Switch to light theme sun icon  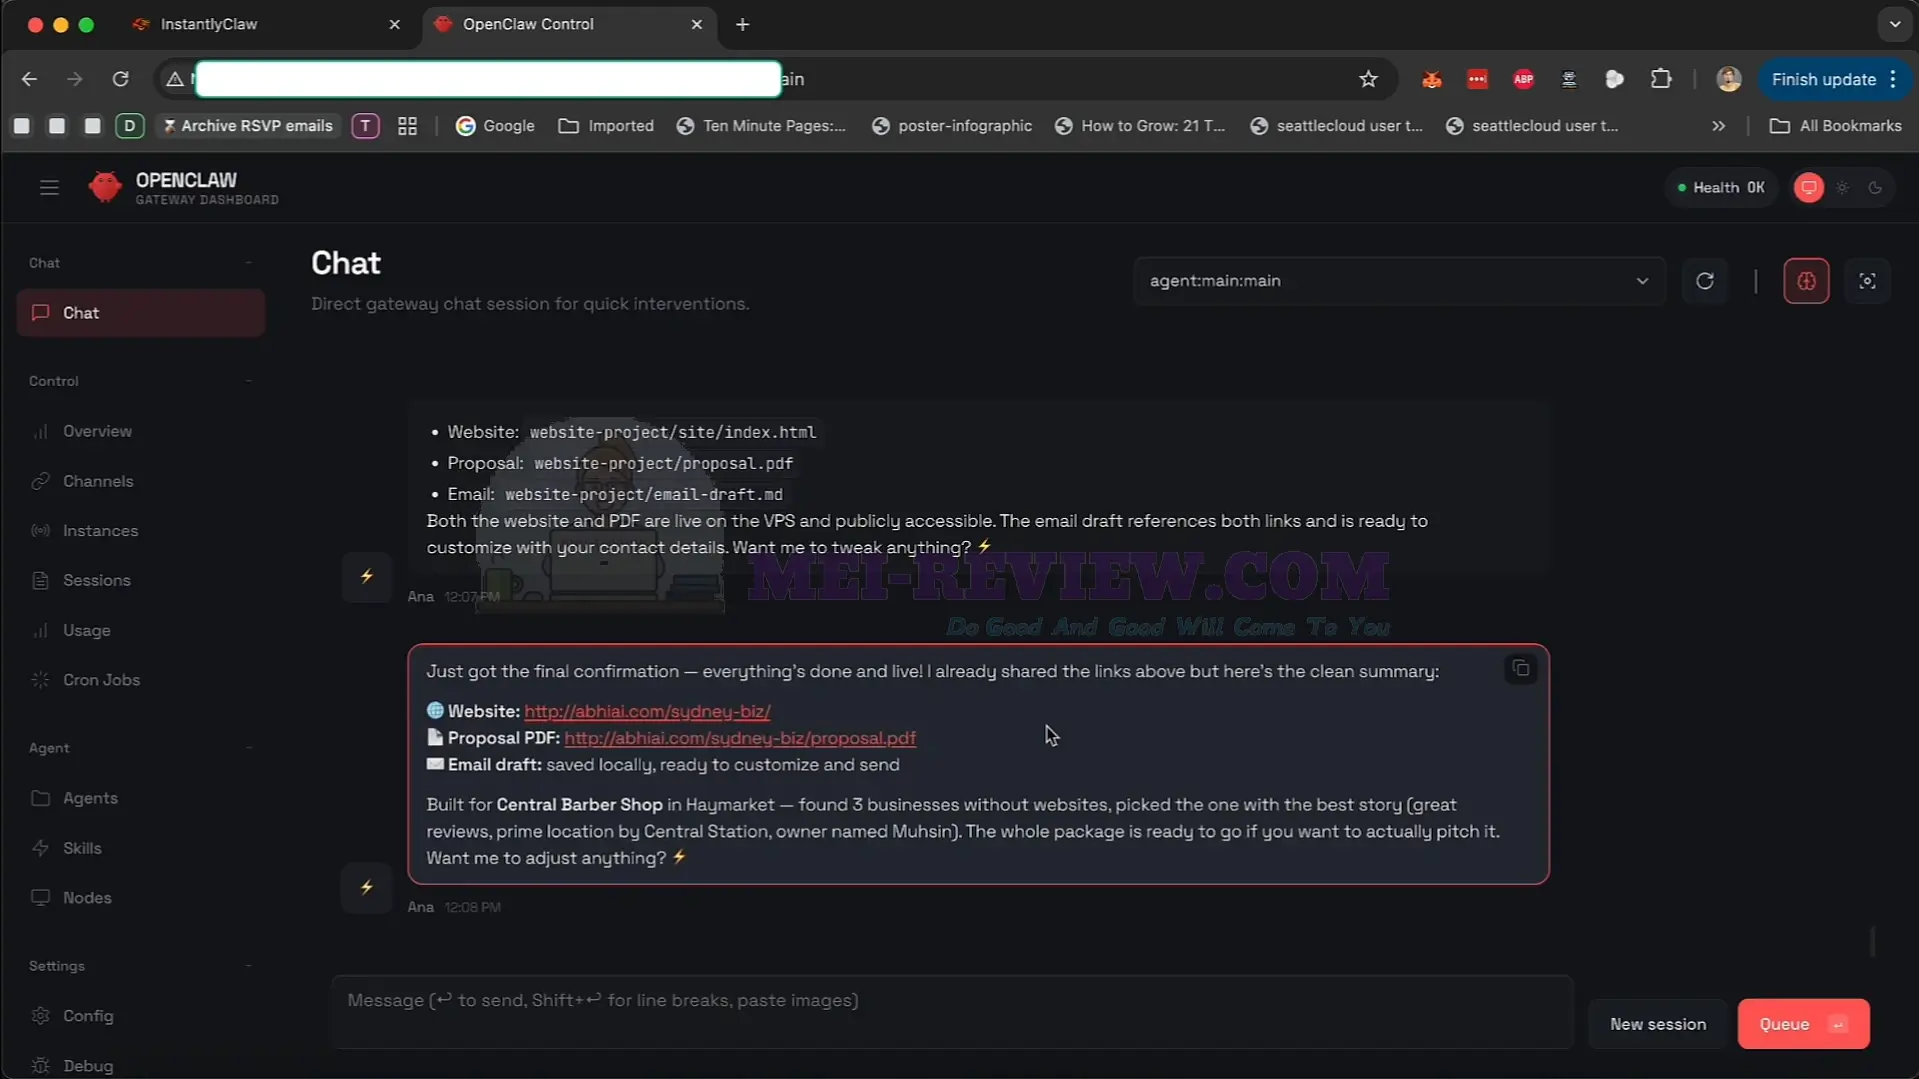(1842, 188)
